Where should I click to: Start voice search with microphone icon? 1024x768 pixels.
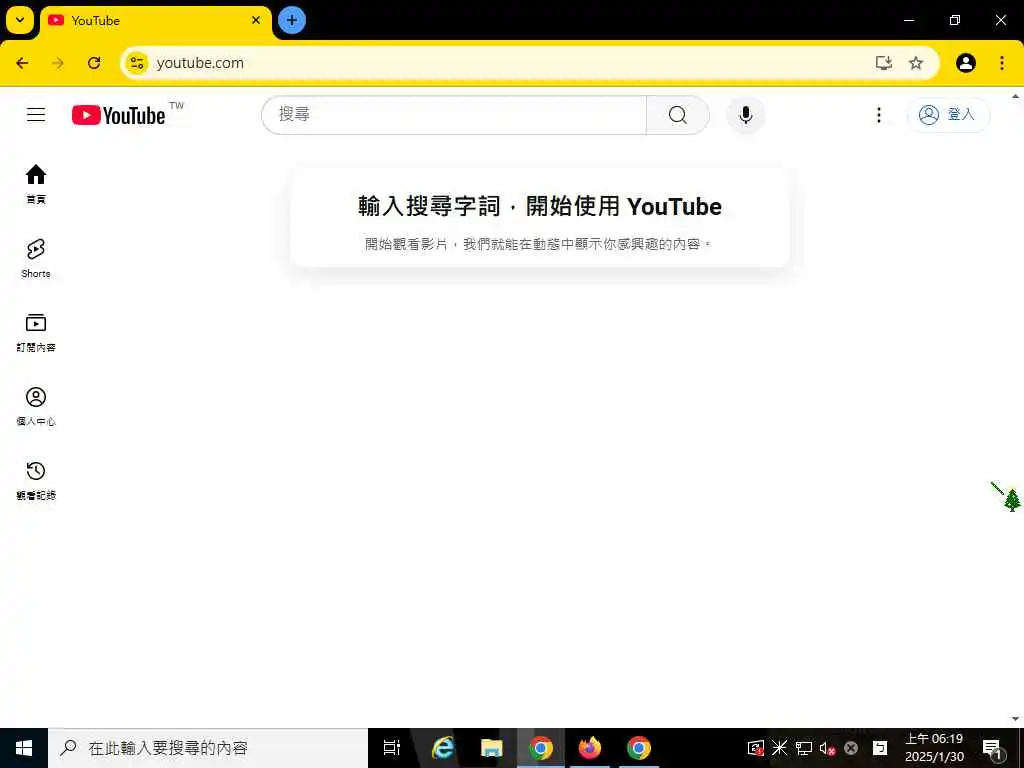(x=745, y=115)
